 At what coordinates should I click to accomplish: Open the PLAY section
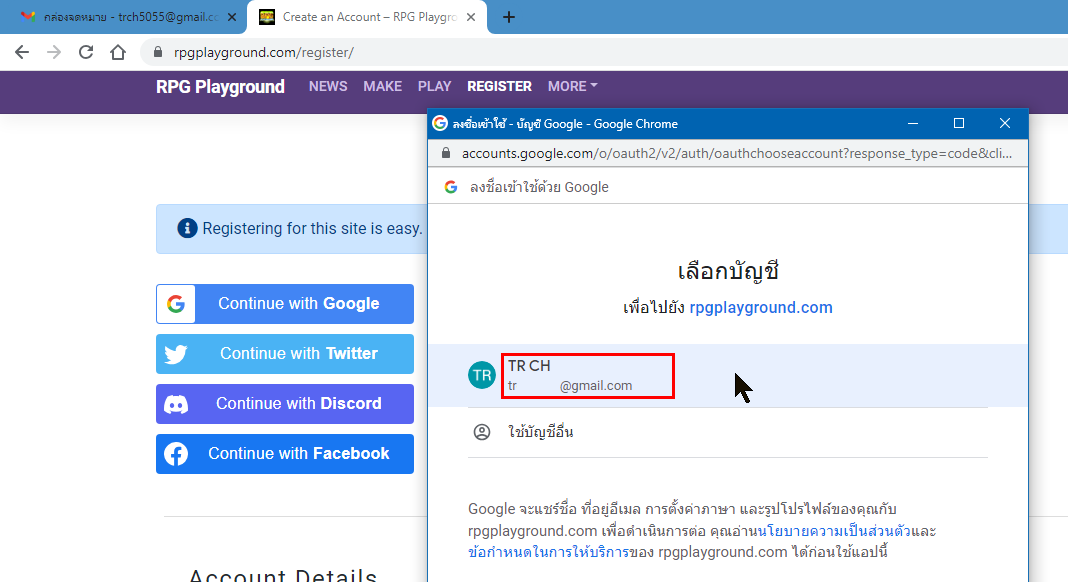[435, 87]
